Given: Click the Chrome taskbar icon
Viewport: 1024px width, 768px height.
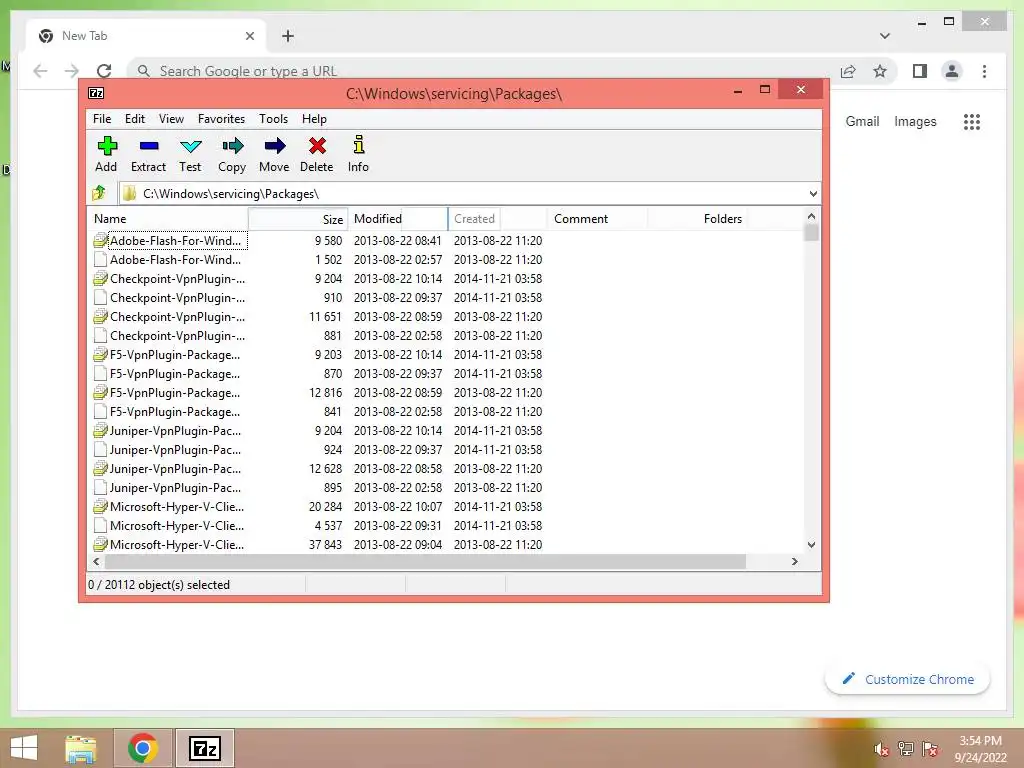Looking at the screenshot, I should pyautogui.click(x=142, y=748).
